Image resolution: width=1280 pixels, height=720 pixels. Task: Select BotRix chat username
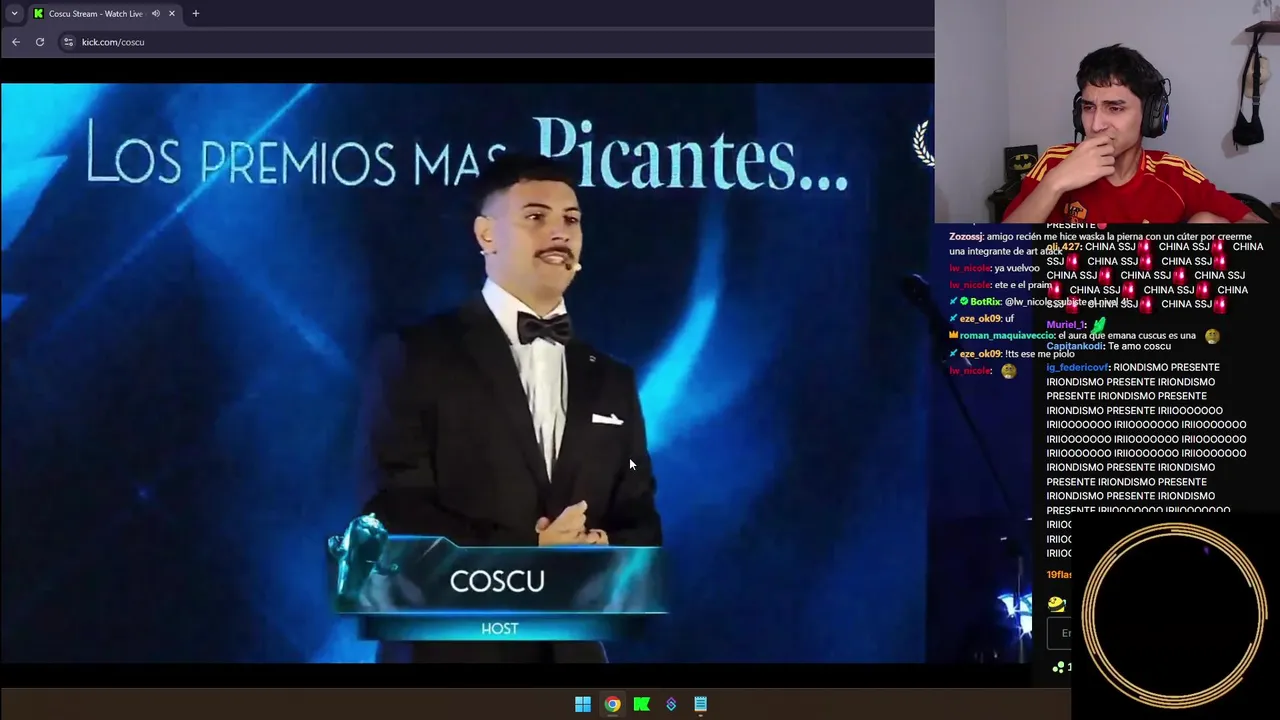[x=985, y=301]
